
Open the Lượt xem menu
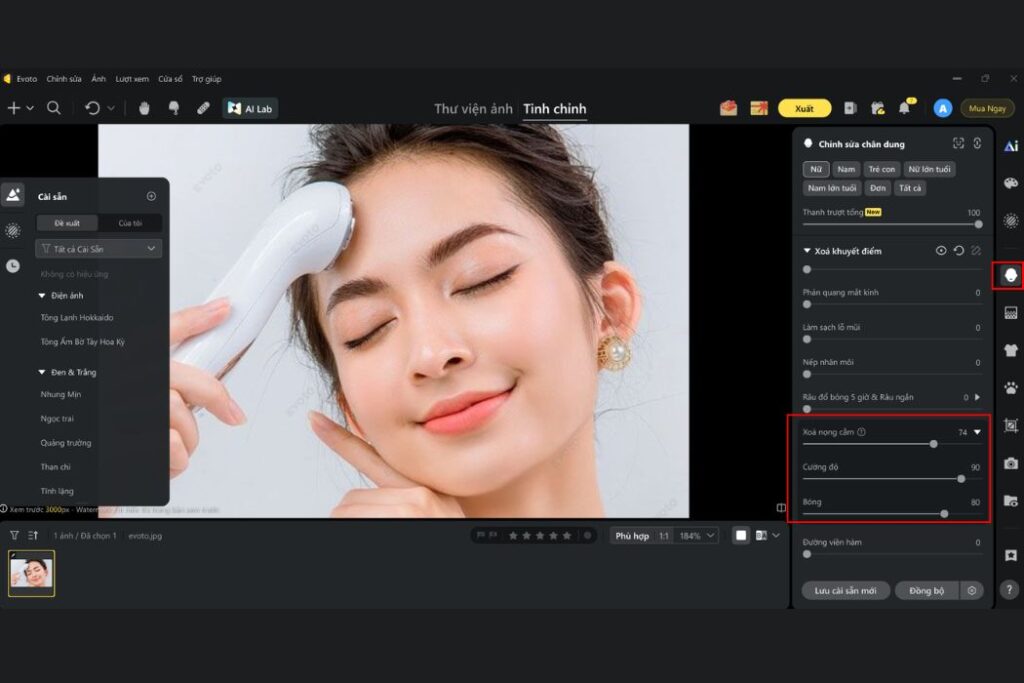click(132, 79)
